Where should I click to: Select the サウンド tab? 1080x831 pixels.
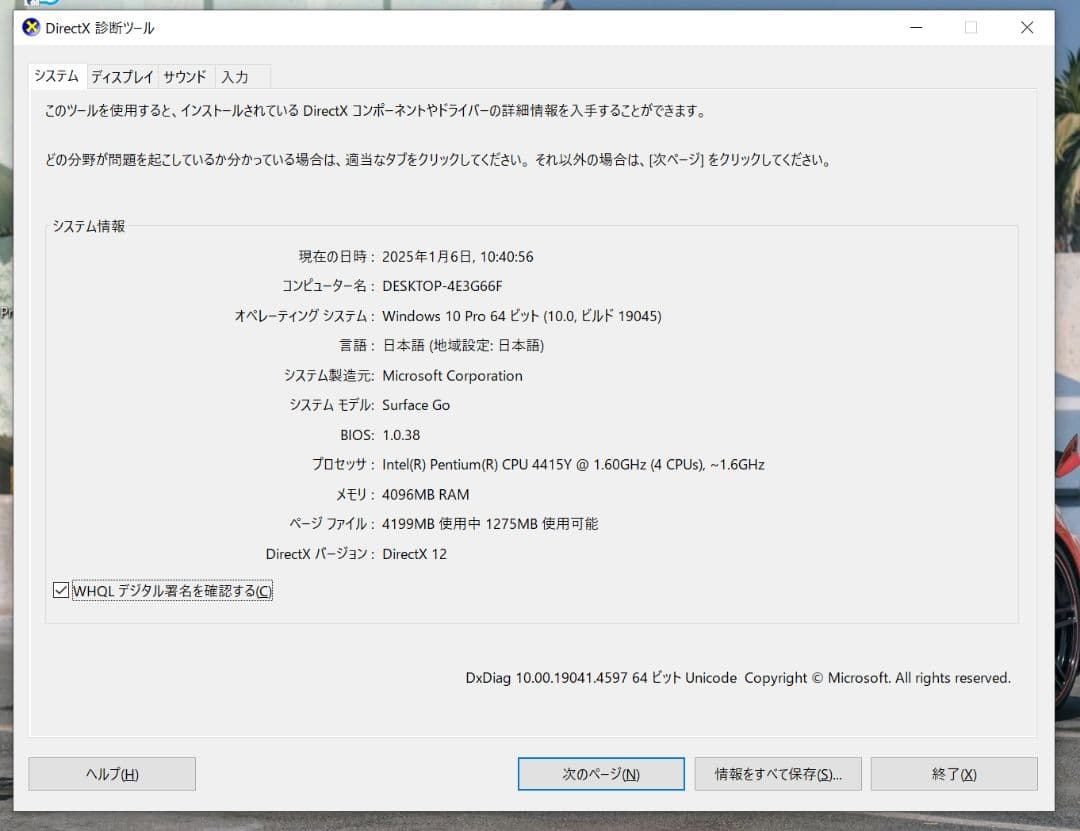185,77
